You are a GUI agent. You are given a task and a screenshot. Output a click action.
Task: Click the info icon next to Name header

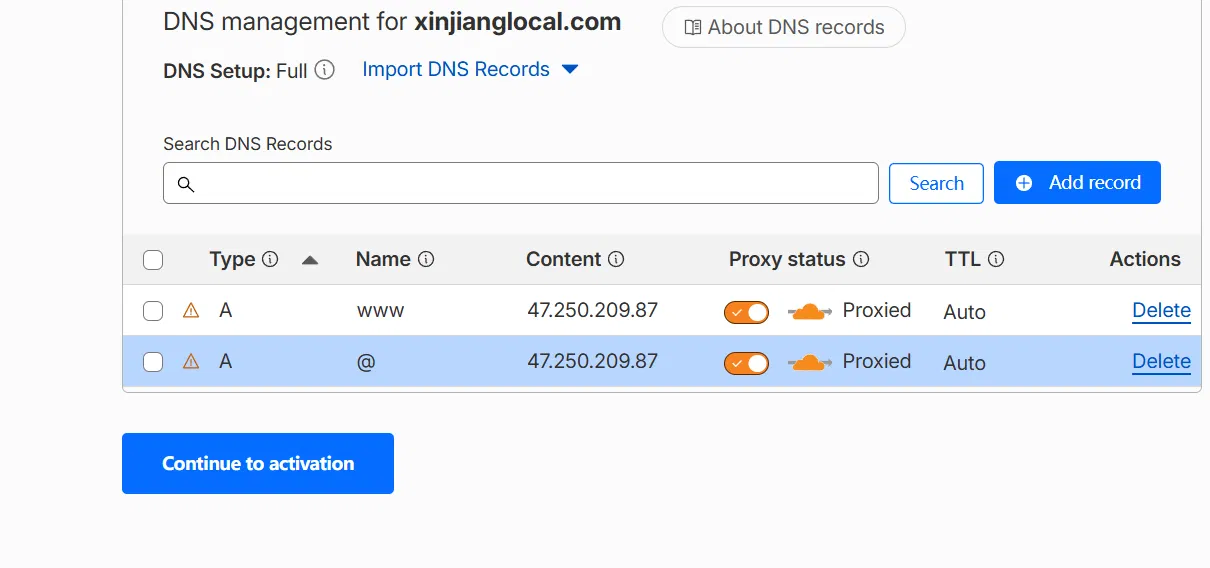coord(426,259)
